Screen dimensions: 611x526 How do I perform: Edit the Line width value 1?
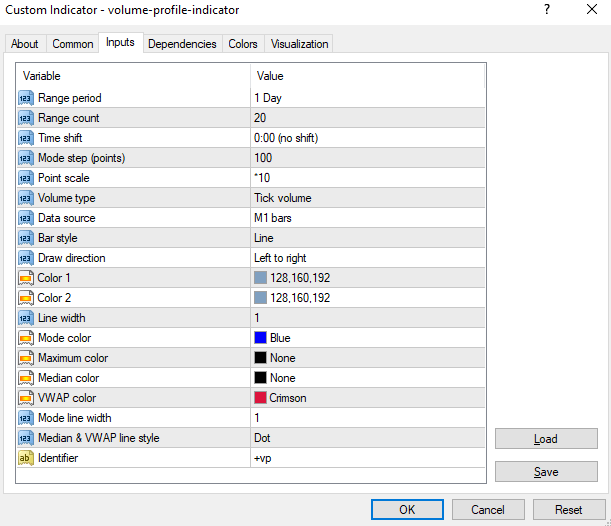tap(368, 318)
